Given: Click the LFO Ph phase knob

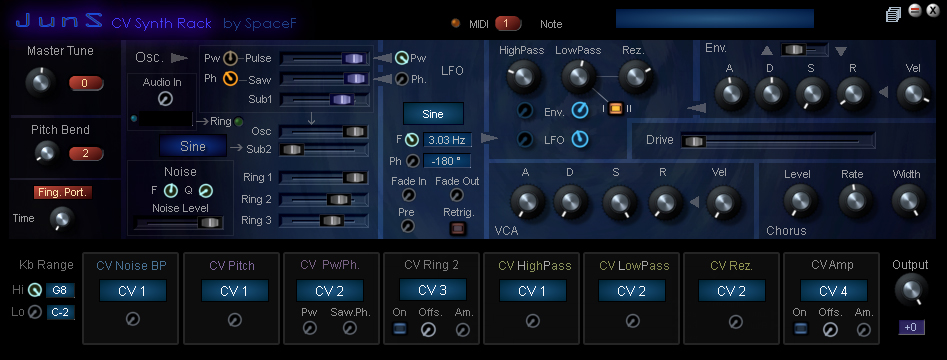Looking at the screenshot, I should tap(413, 161).
